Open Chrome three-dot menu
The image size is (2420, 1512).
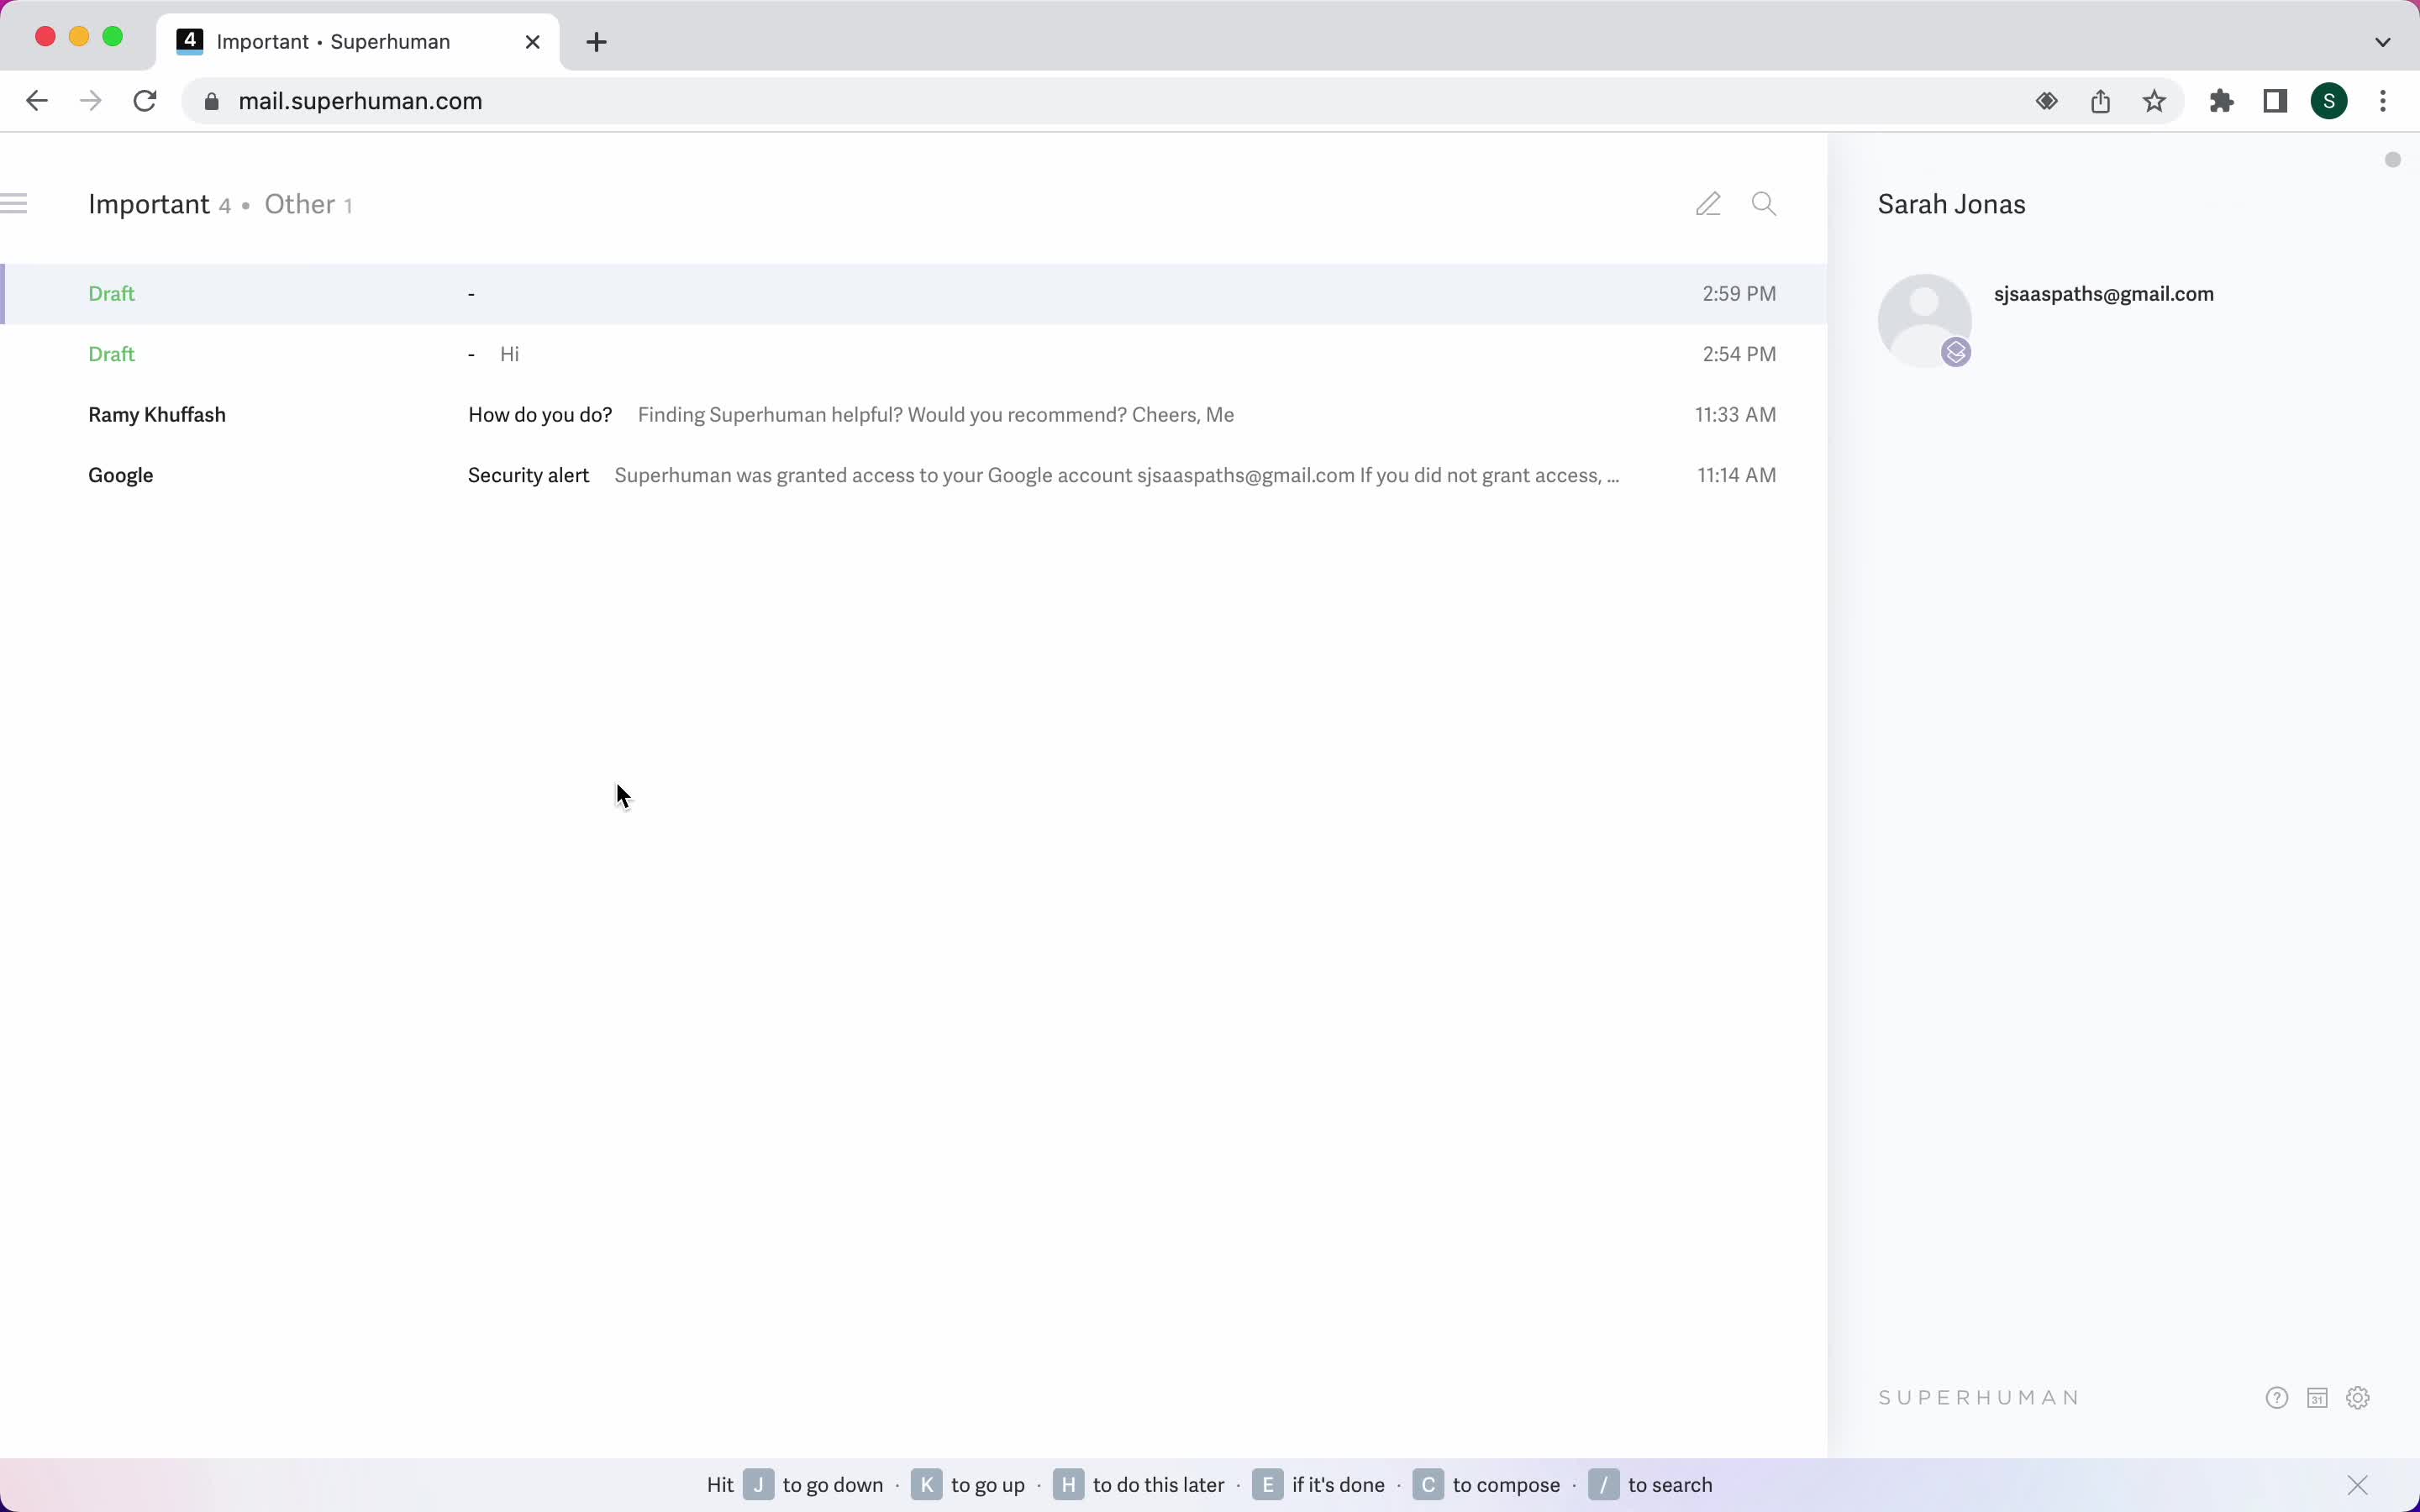coord(2384,101)
